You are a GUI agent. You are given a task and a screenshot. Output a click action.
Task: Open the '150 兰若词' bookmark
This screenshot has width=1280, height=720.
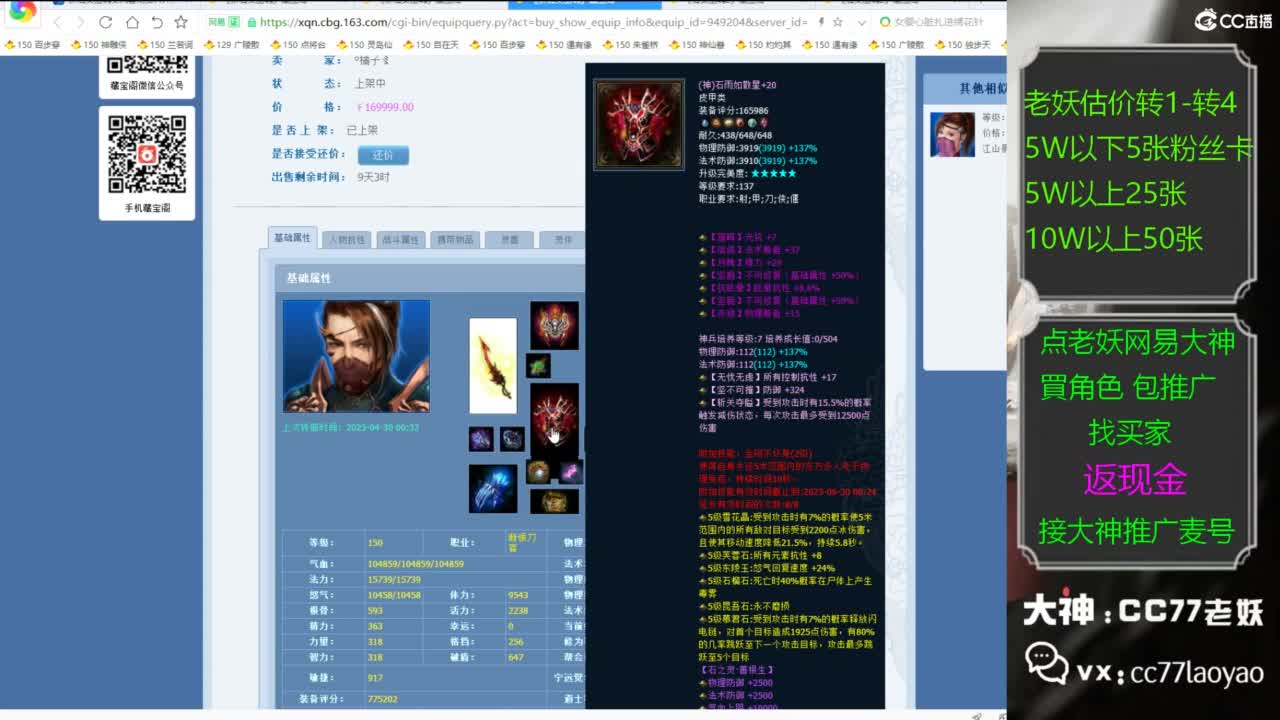[165, 45]
